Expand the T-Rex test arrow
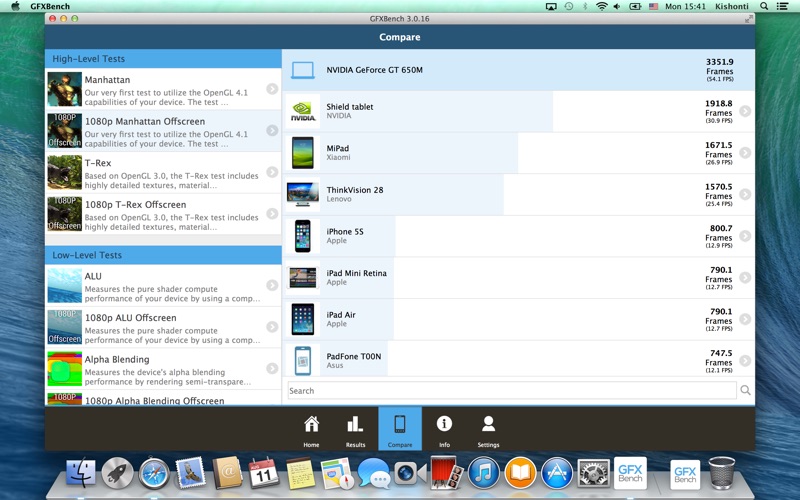800x500 pixels. pyautogui.click(x=272, y=172)
